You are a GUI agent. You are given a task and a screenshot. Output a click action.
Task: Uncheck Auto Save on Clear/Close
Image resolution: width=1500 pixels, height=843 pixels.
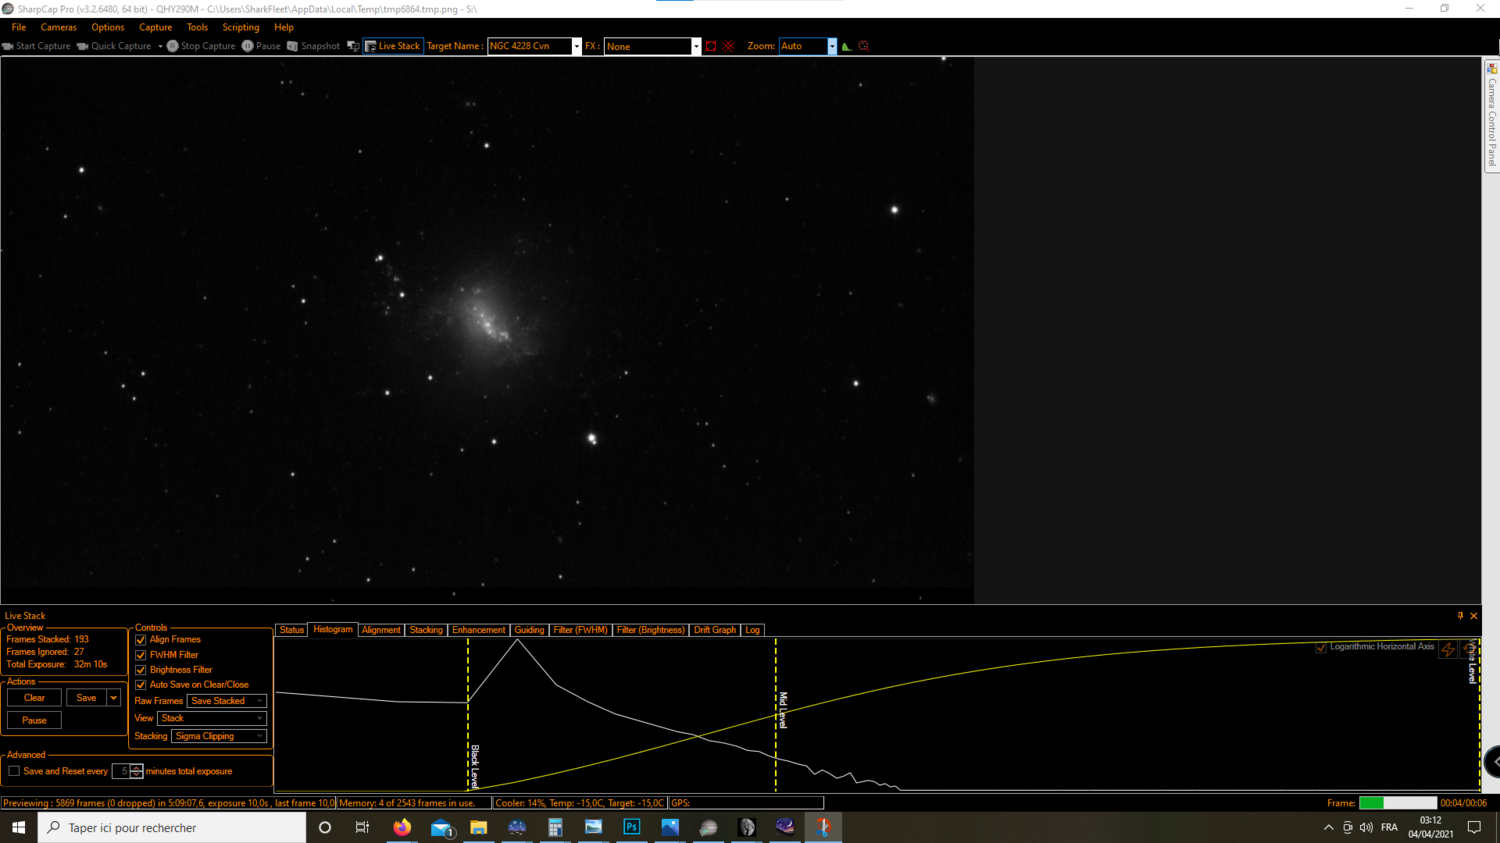click(x=141, y=684)
